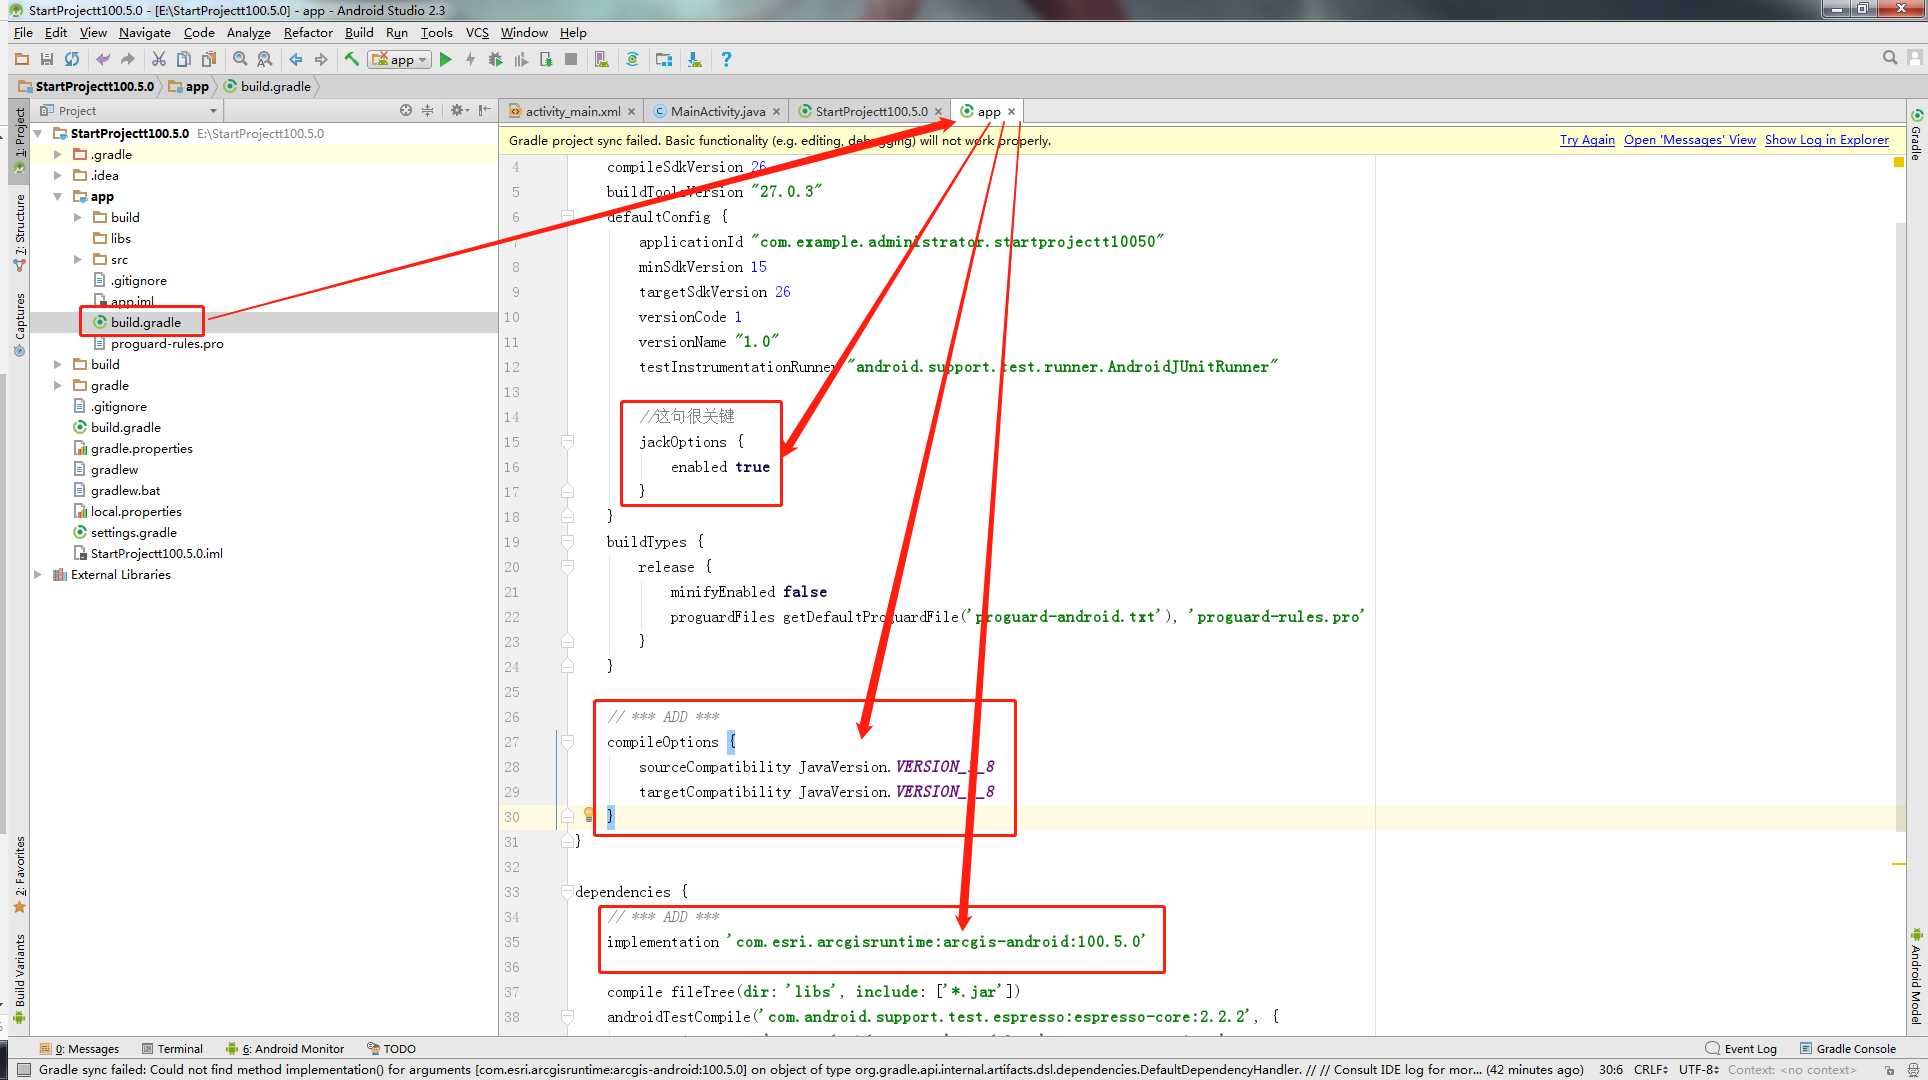Expand the External Libraries node
The width and height of the screenshot is (1928, 1080).
coord(38,575)
